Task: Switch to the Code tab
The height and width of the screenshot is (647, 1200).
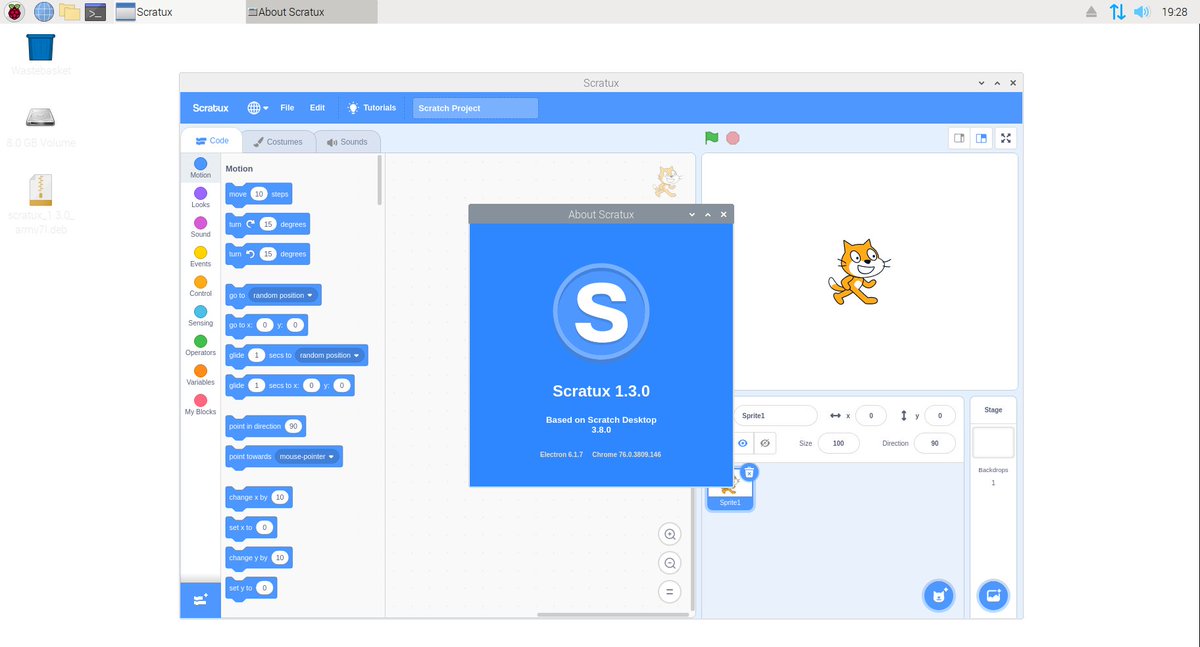Action: click(212, 142)
